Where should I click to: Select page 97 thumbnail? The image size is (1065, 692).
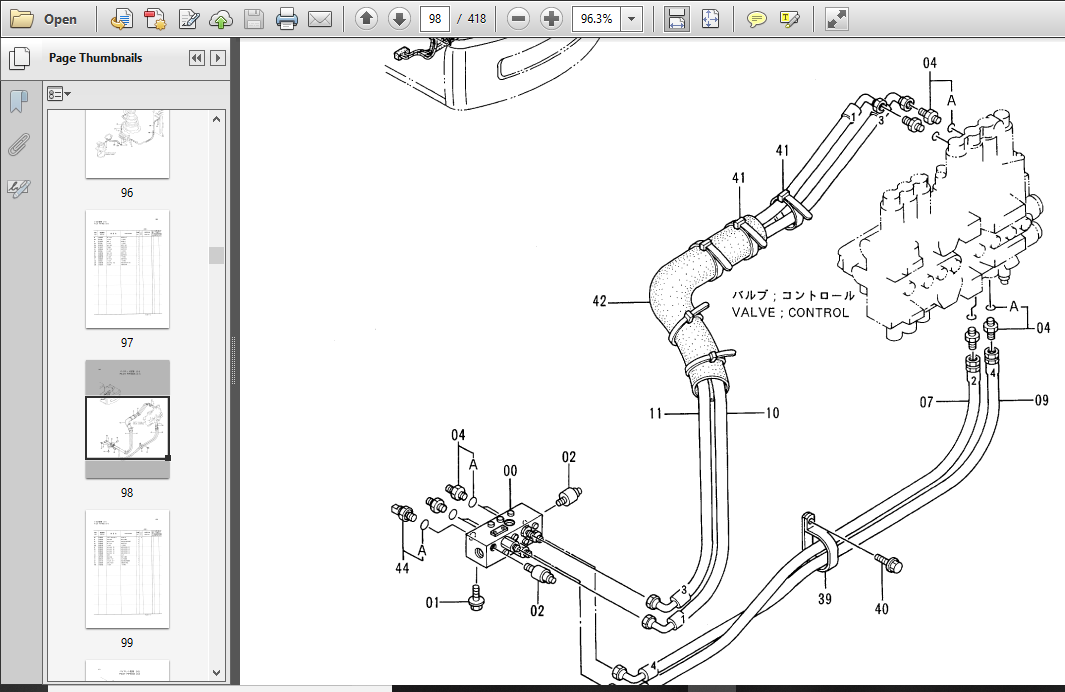pyautogui.click(x=127, y=269)
